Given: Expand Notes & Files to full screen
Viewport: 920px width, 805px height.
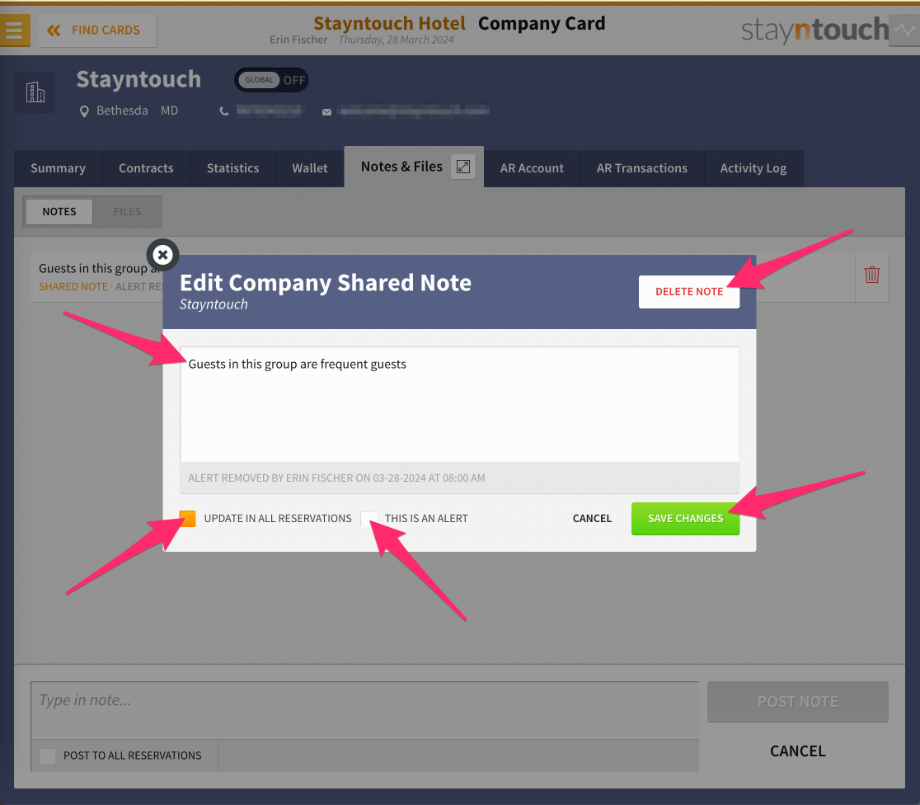Looking at the screenshot, I should (x=463, y=167).
